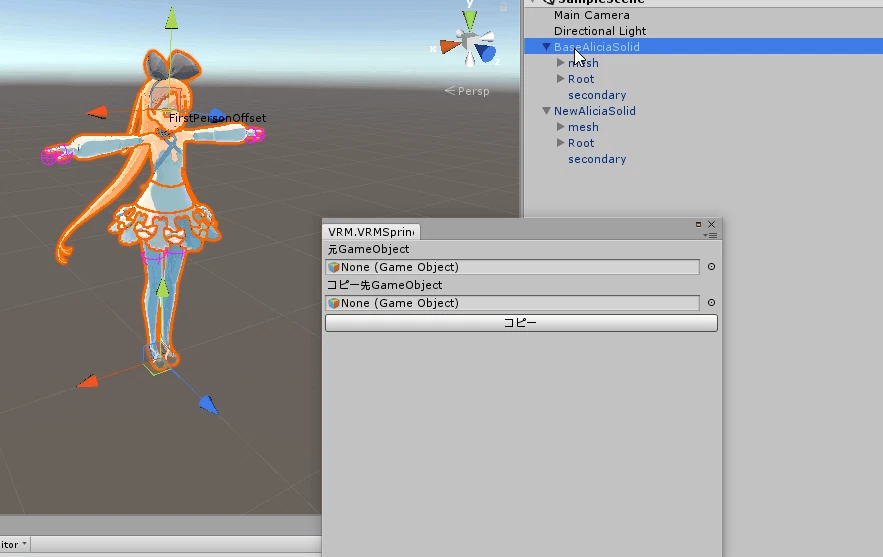Open the VRM window options menu
883x557 pixels.
tap(710, 235)
